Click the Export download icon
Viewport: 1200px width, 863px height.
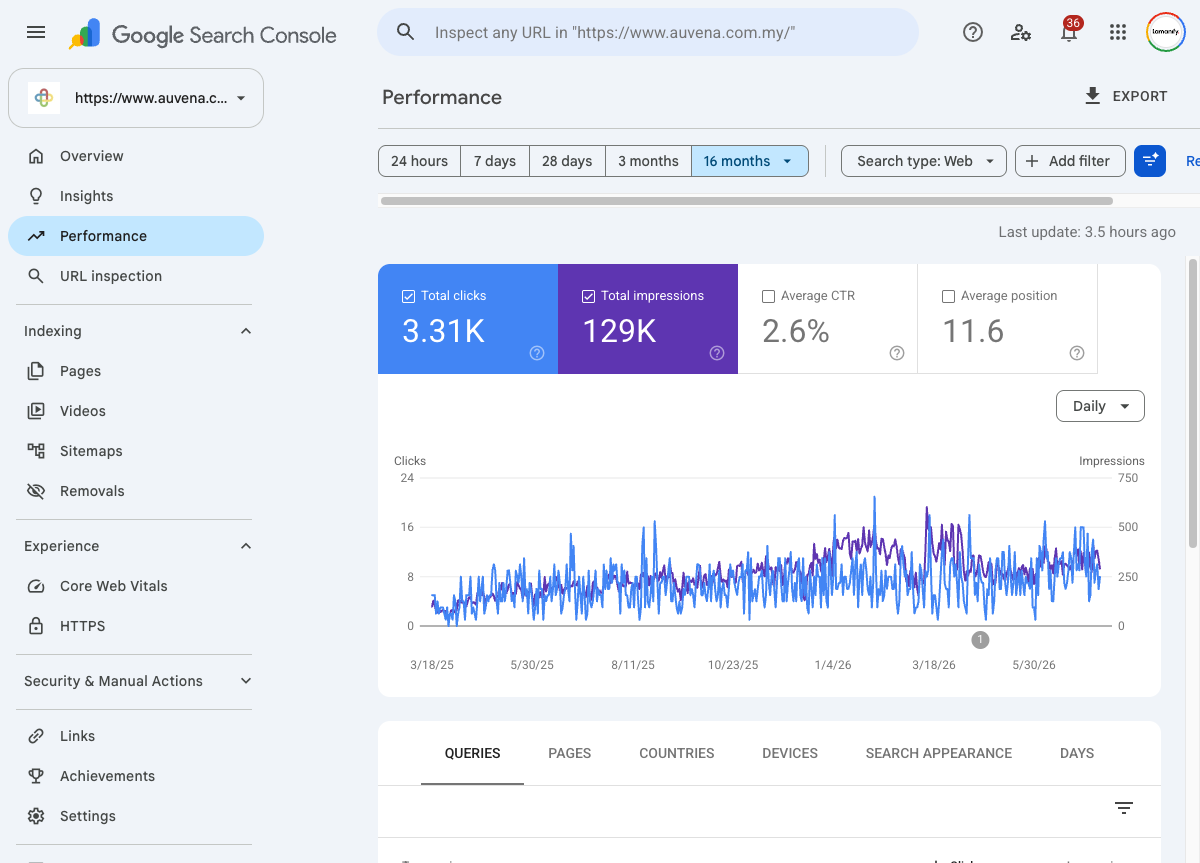click(1093, 96)
